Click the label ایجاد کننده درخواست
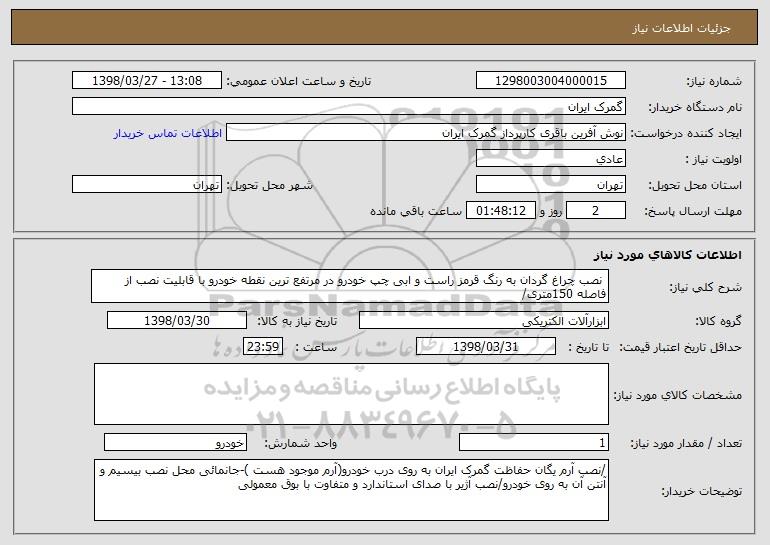The image size is (770, 545). pyautogui.click(x=686, y=133)
